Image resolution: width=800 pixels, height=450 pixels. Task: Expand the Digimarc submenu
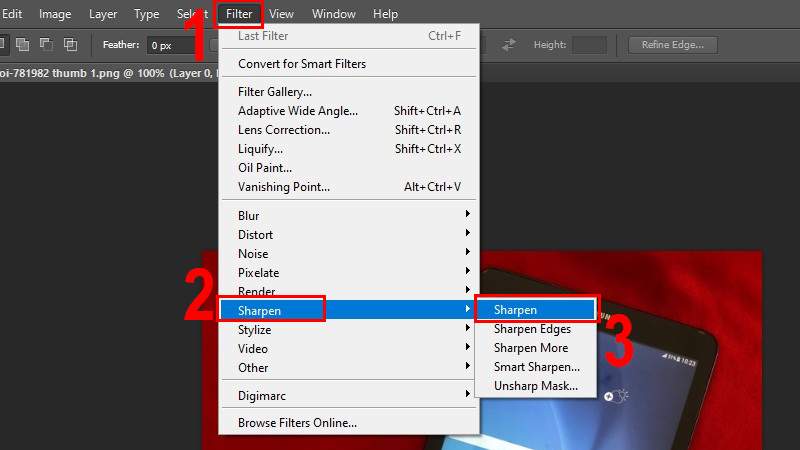point(349,395)
